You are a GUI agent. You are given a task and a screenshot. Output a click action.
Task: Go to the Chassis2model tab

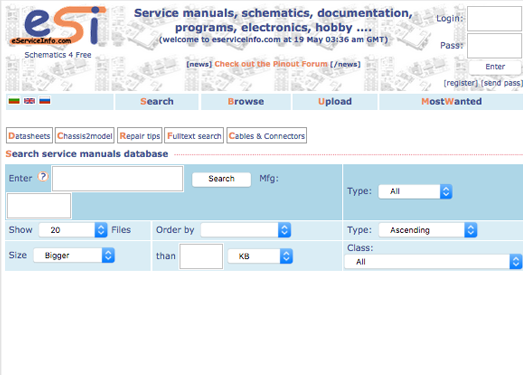coord(85,136)
